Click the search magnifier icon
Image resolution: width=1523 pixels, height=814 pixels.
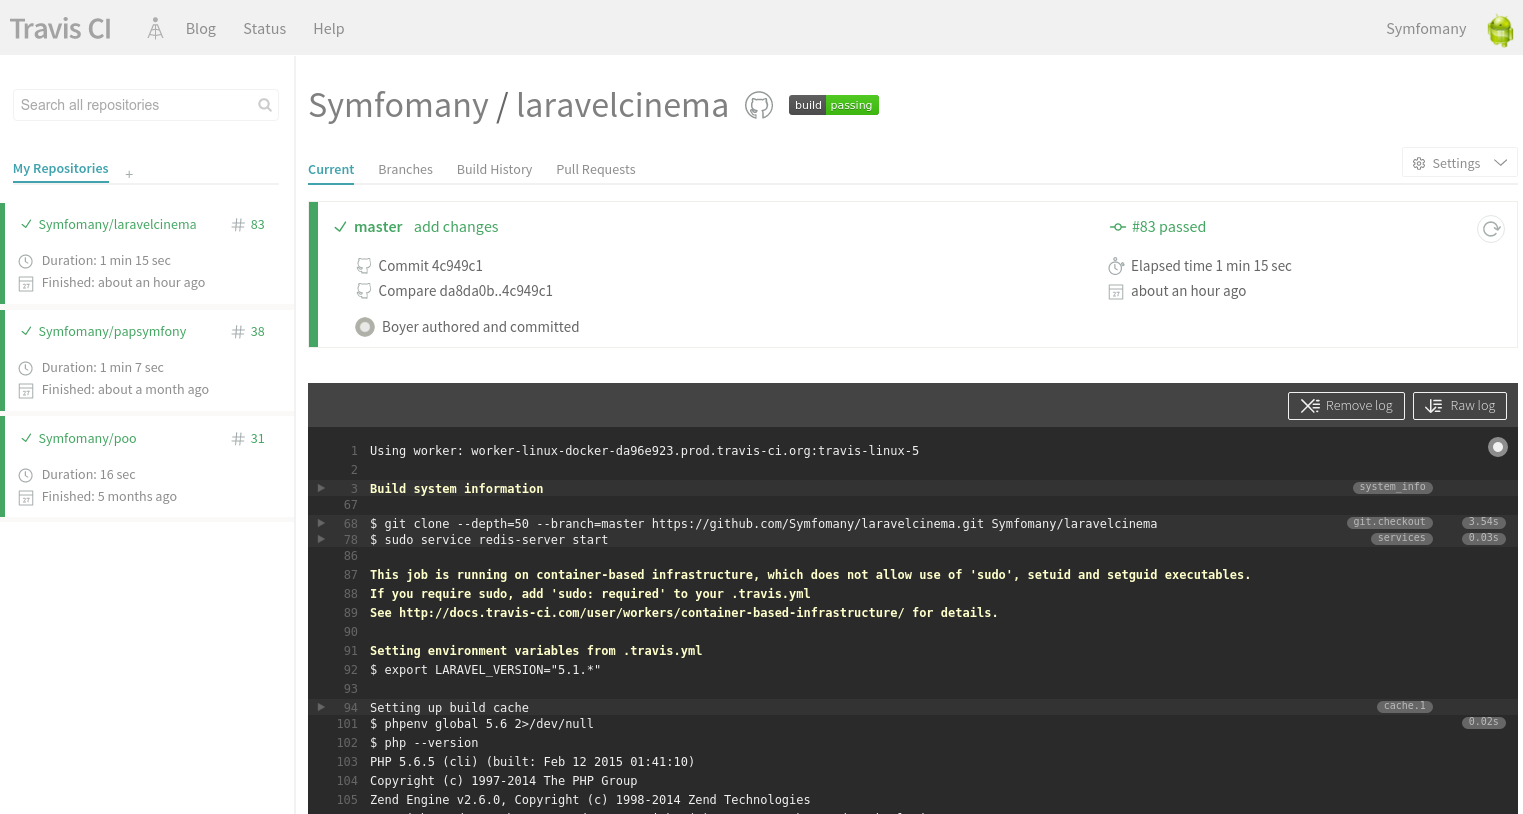click(x=265, y=105)
